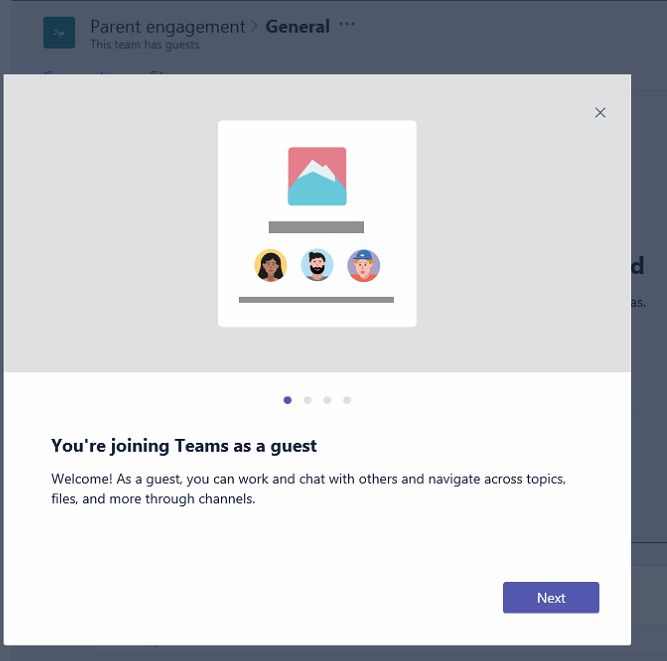The image size is (667, 661).
Task: Open more options ellipsis beside General
Action: [347, 24]
